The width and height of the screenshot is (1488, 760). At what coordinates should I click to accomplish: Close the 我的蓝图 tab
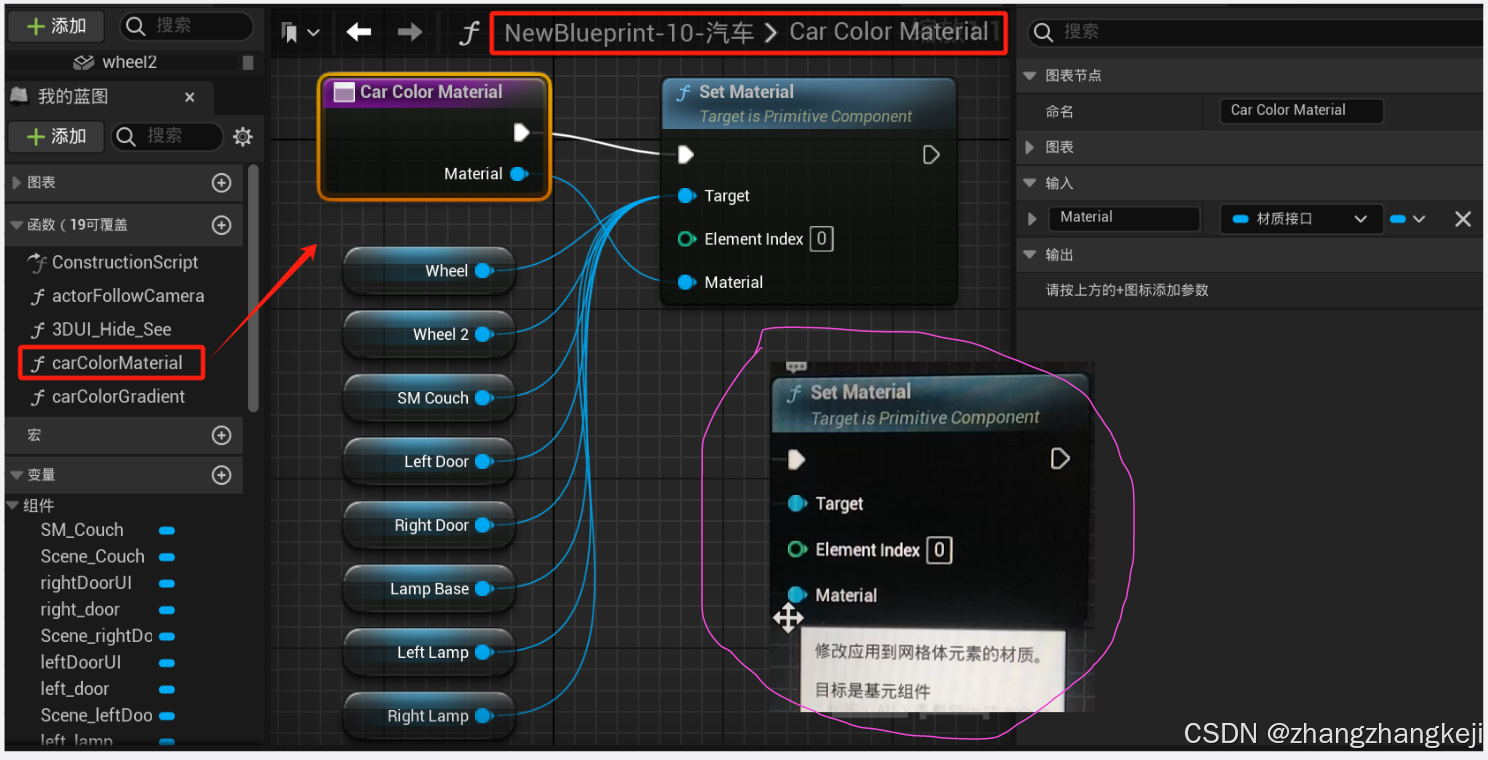coord(190,97)
